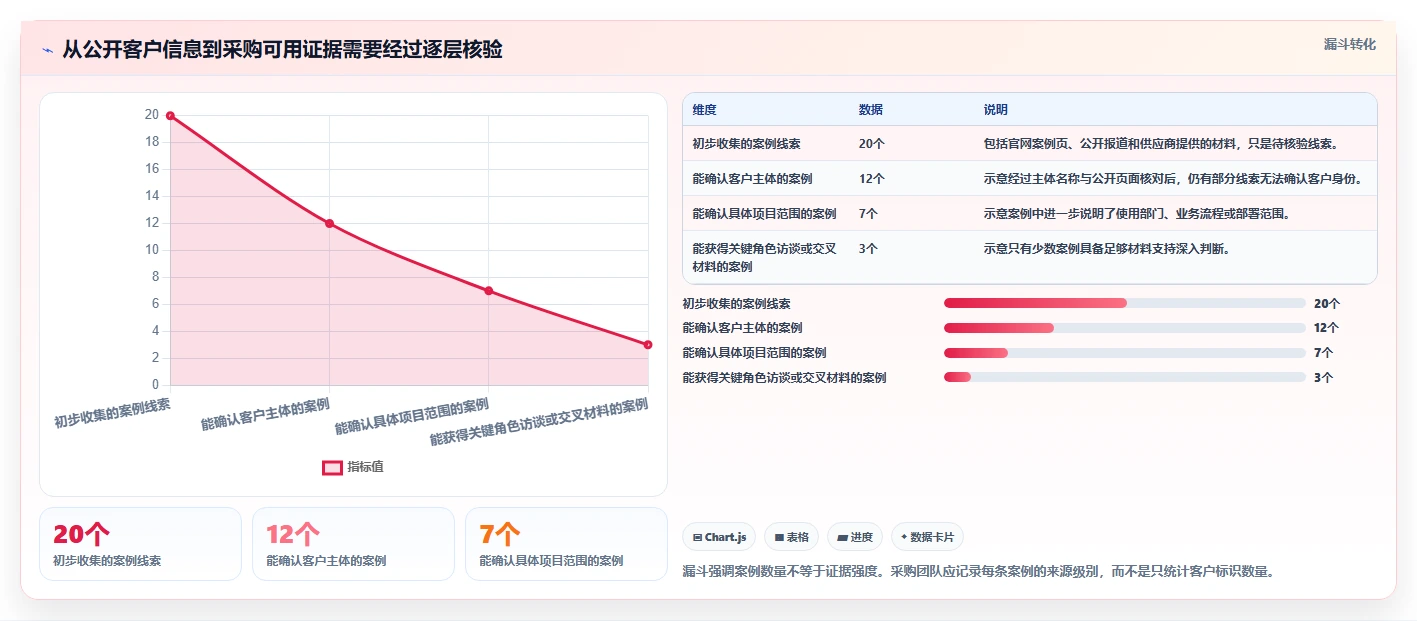Click the chart data point at value 3
Screen dimensions: 1417x621
coord(648,344)
